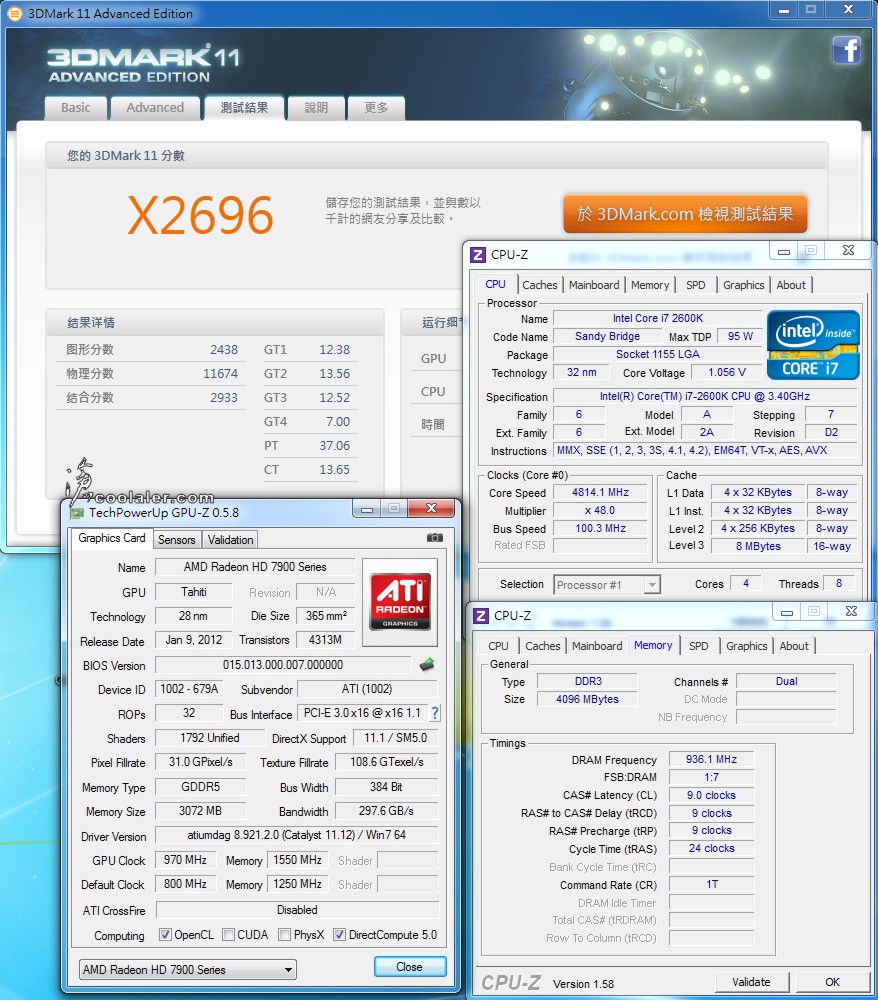Open Graphics tab in upper CPU-Z window
The height and width of the screenshot is (1000, 878).
pos(743,285)
